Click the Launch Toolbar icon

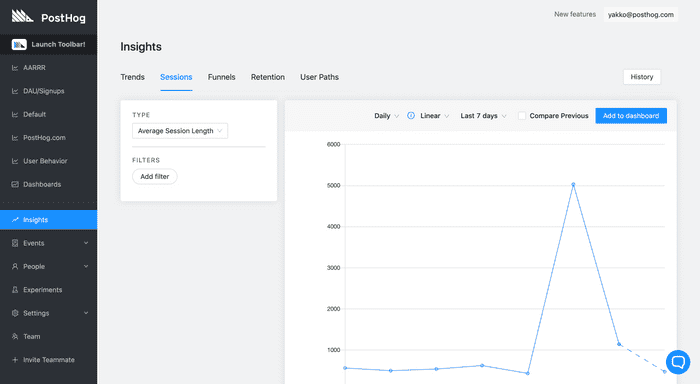(19, 44)
